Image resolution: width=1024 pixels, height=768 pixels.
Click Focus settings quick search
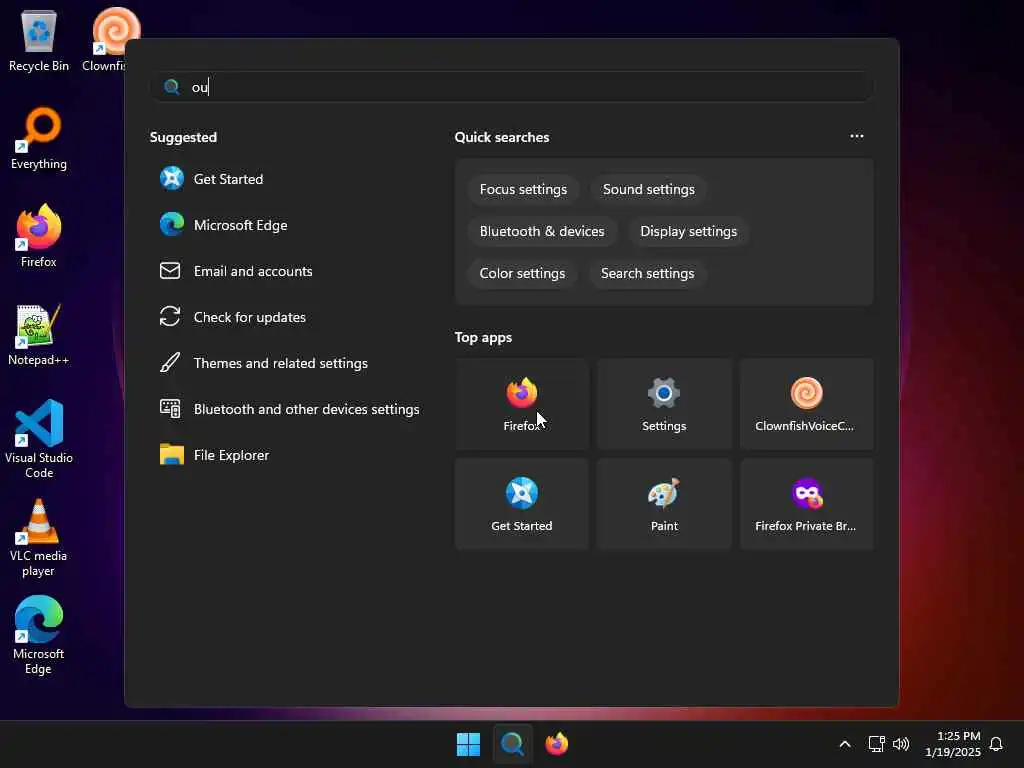click(x=523, y=189)
